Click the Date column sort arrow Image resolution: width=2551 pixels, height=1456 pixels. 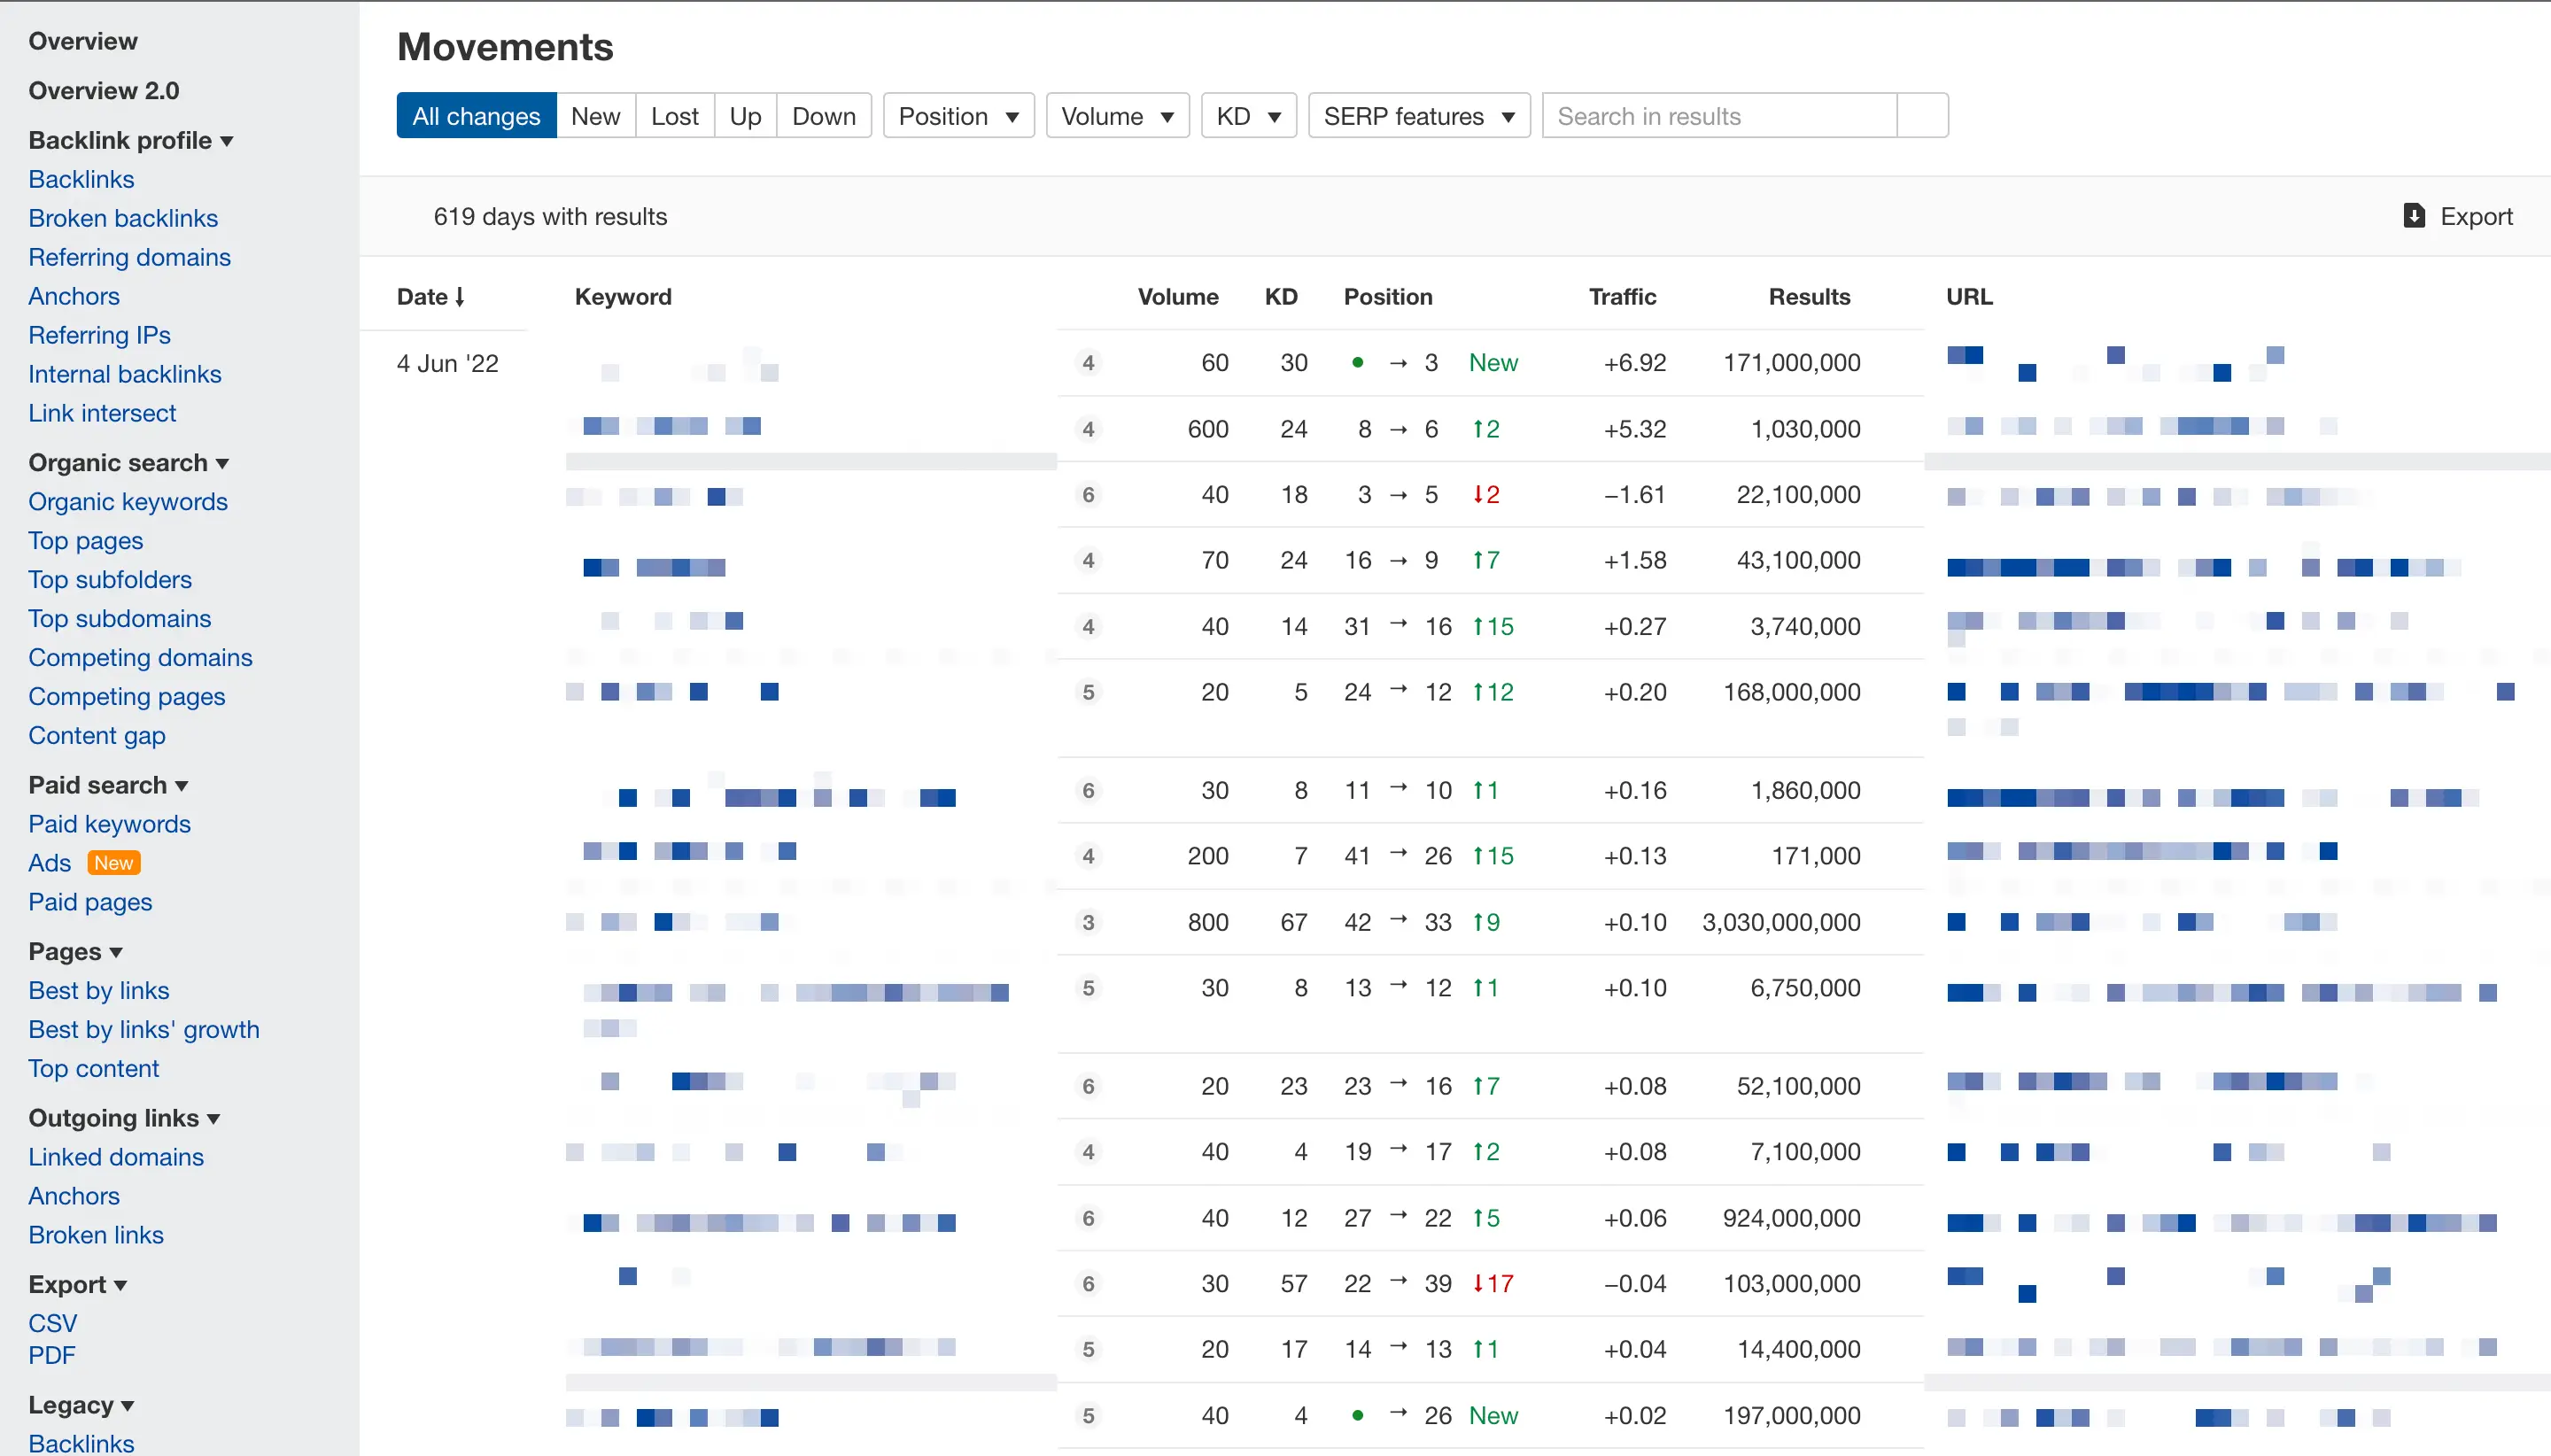(460, 297)
